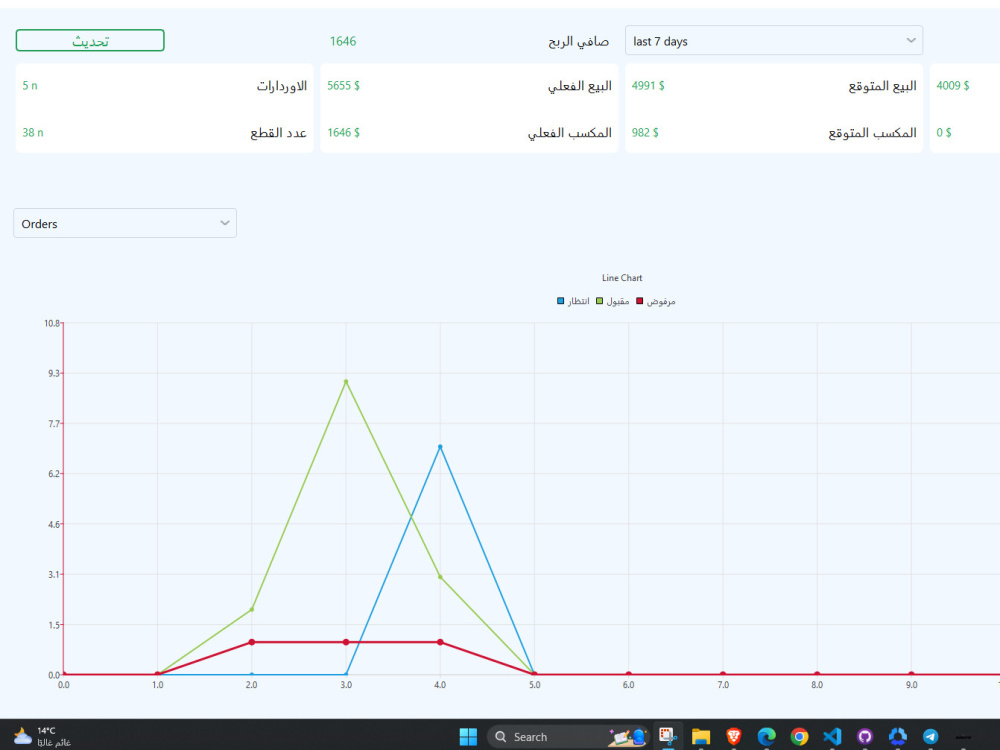
Task: Open the Start menu
Action: tap(467, 736)
